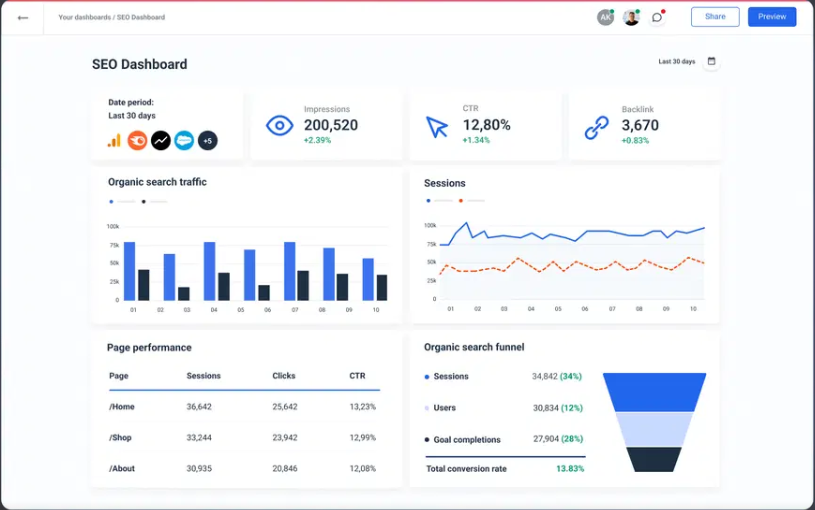Click the 3,670 backlink value

point(640,125)
